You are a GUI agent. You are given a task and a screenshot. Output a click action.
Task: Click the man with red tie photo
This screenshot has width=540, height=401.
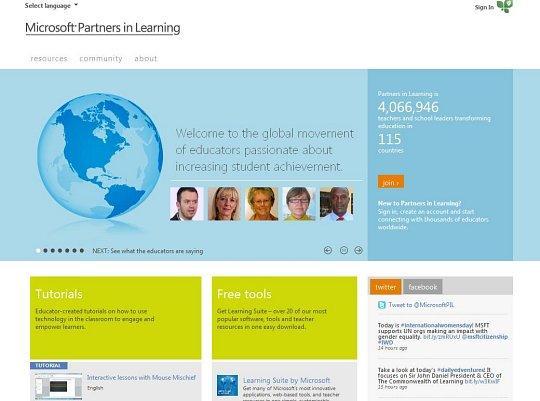[336, 204]
